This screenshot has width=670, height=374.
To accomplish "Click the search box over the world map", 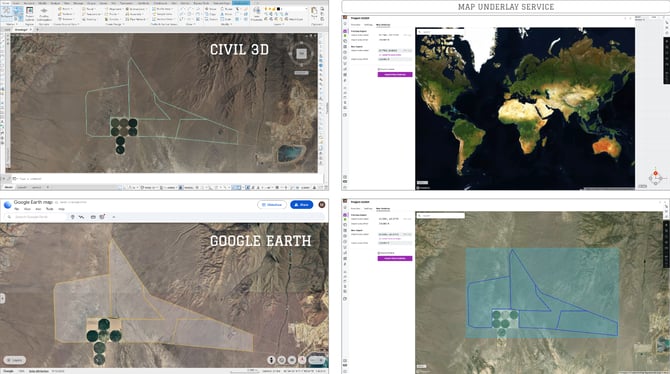I will pos(441,32).
